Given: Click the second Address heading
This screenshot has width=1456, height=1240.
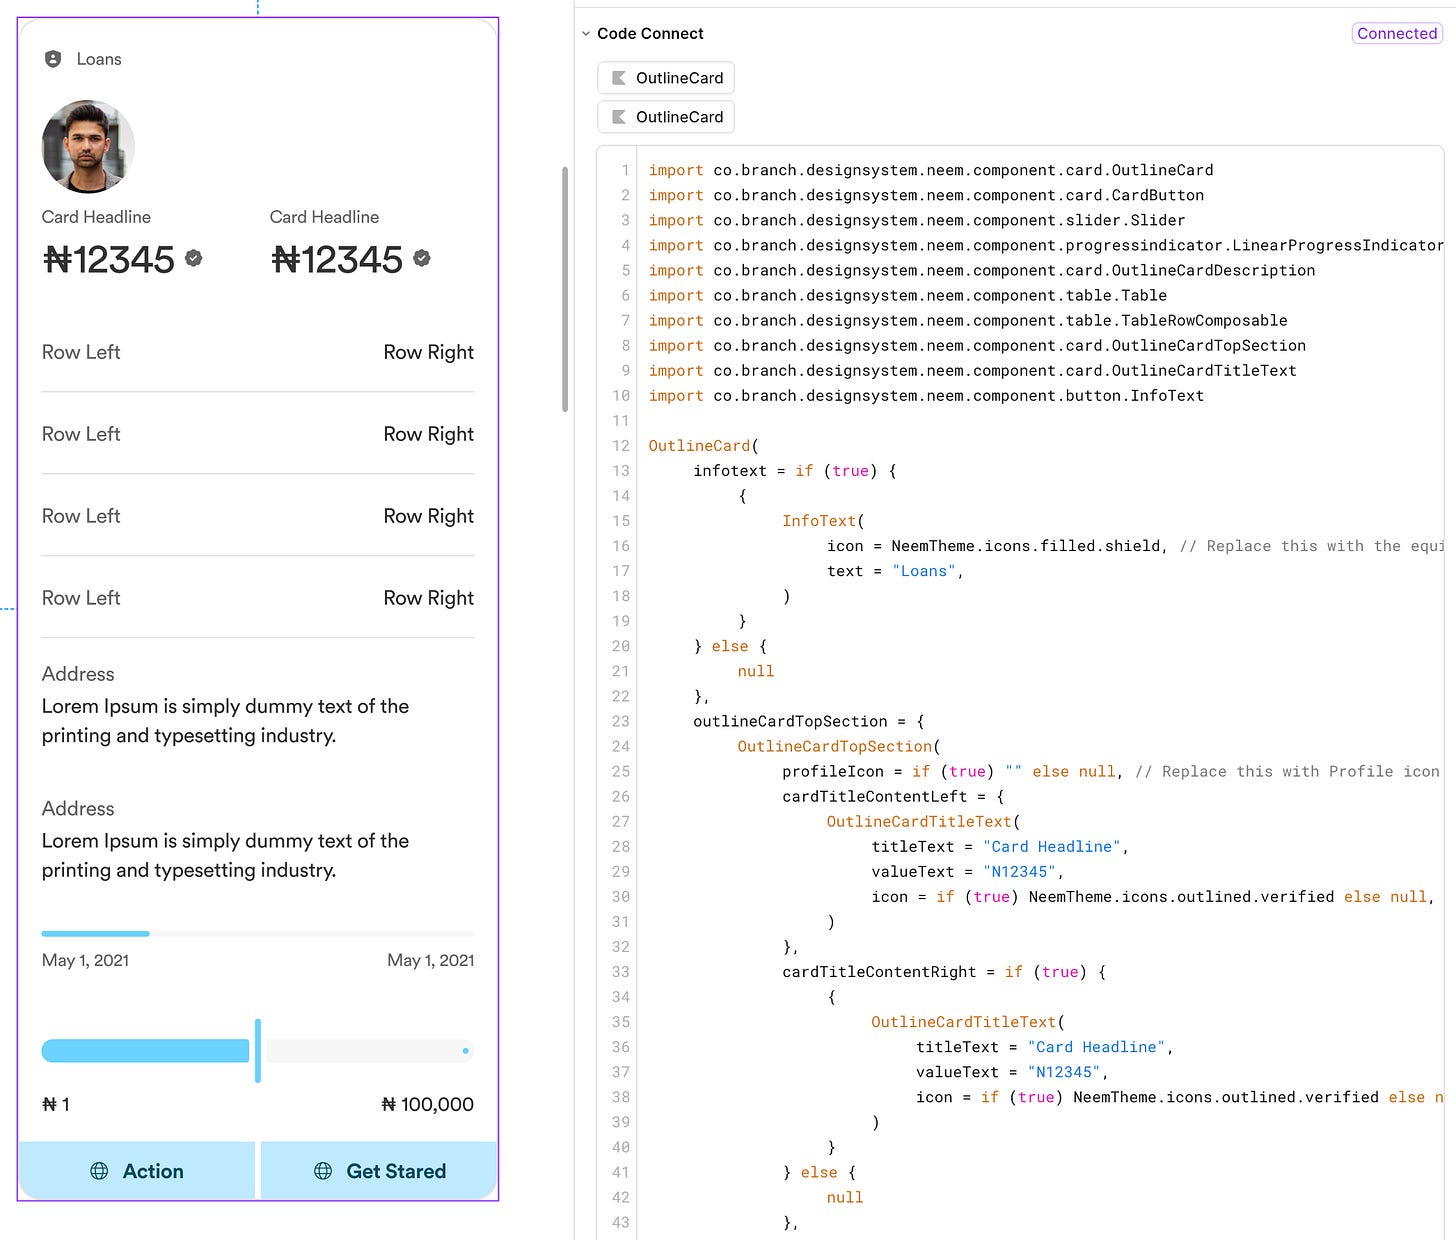Looking at the screenshot, I should [x=78, y=809].
